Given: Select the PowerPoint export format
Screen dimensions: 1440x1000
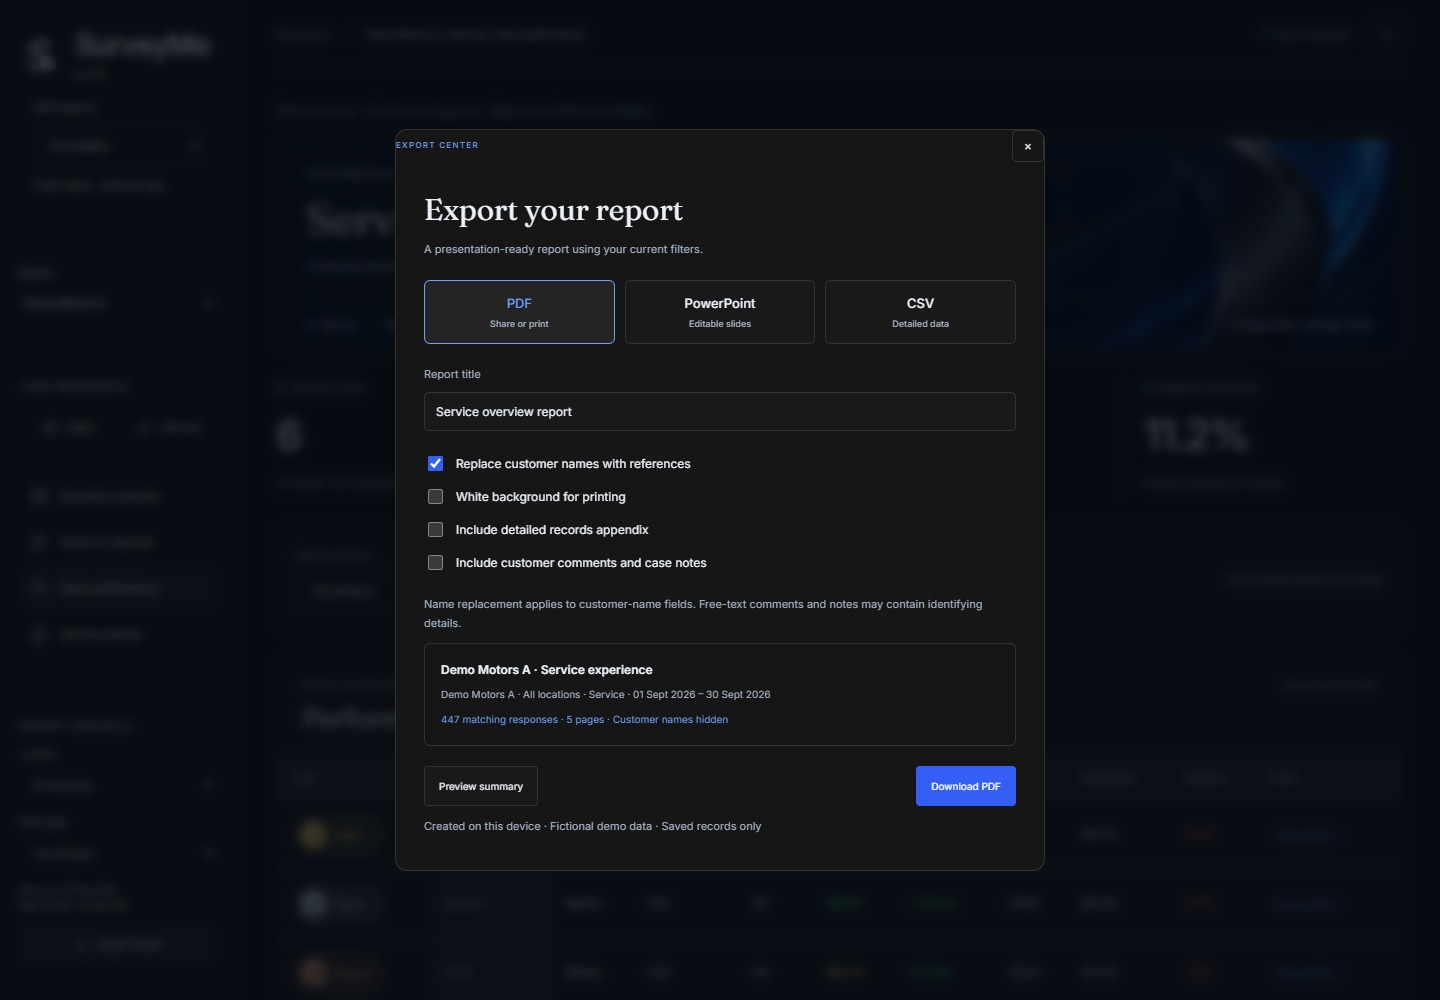Looking at the screenshot, I should (720, 312).
